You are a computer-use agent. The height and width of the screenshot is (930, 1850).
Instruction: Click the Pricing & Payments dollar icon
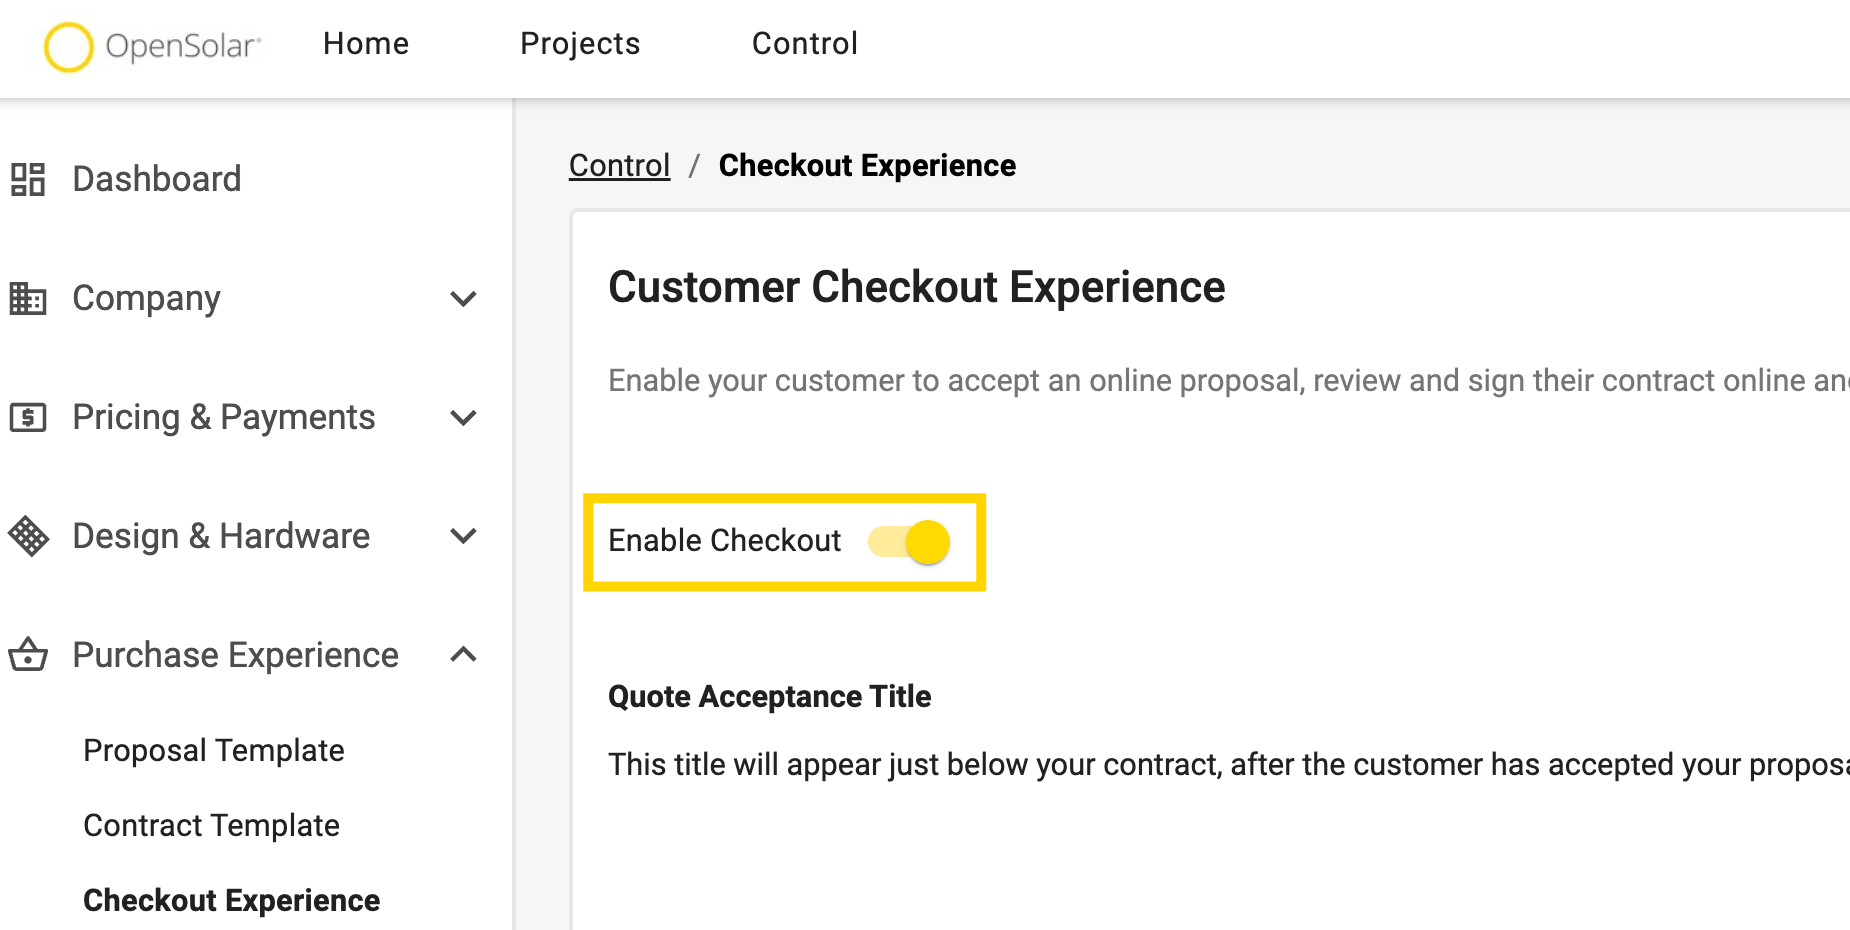(x=28, y=417)
